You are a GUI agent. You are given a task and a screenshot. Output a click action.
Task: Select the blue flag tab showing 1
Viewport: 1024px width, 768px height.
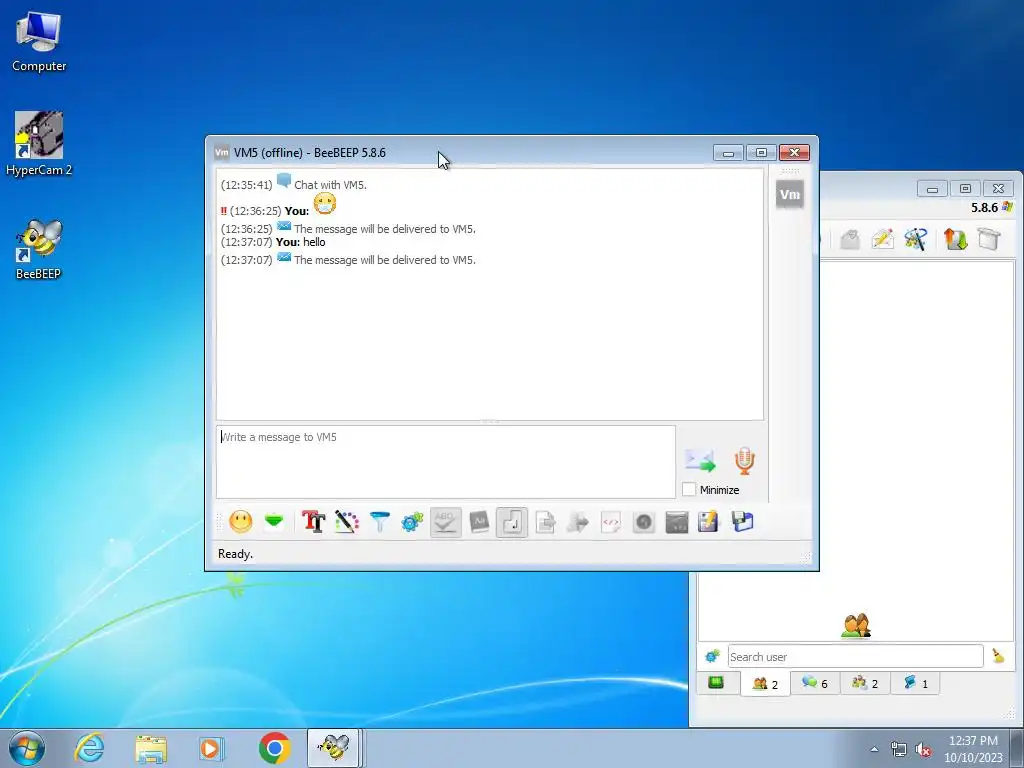click(x=915, y=683)
